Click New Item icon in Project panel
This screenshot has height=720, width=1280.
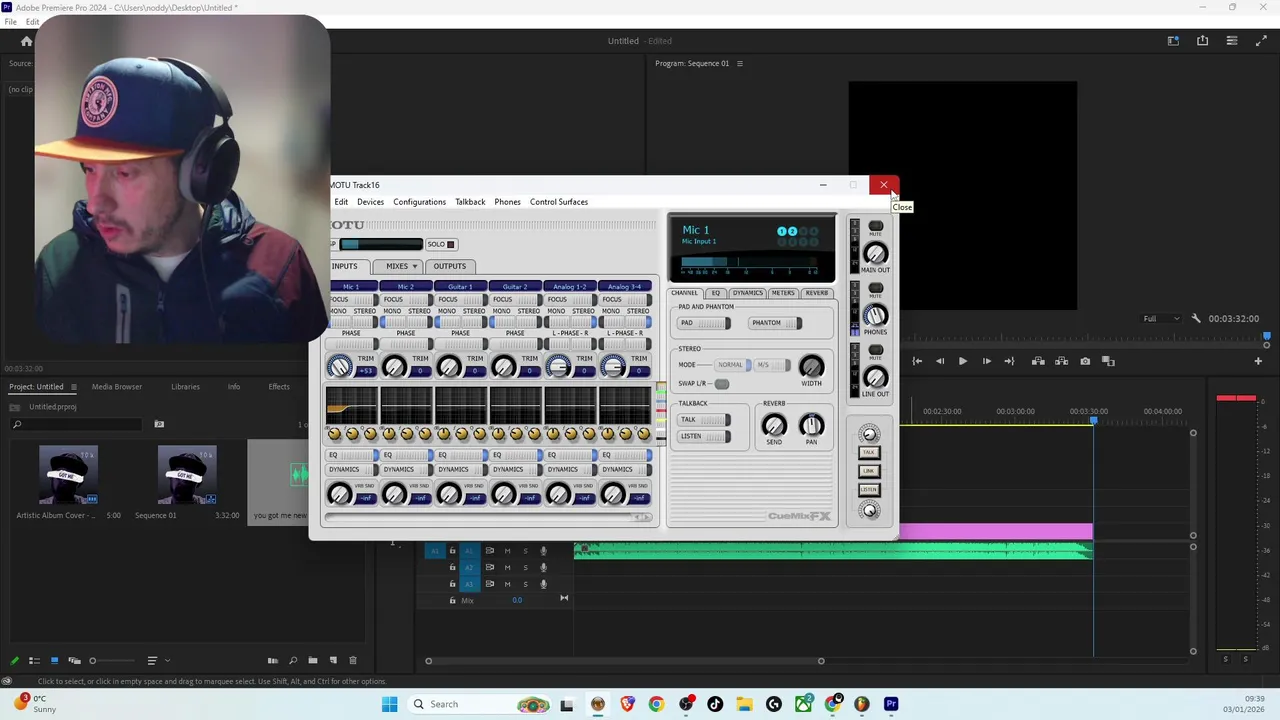[333, 660]
